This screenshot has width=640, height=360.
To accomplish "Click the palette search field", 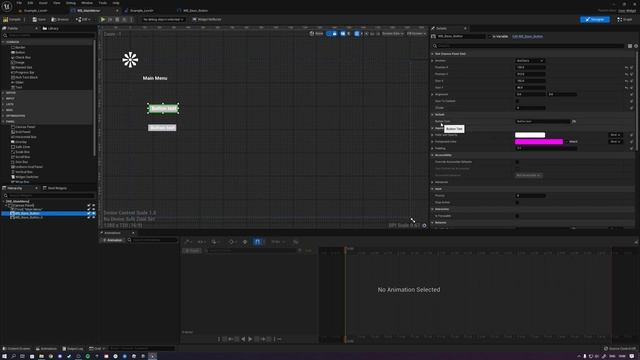I will (x=48, y=36).
